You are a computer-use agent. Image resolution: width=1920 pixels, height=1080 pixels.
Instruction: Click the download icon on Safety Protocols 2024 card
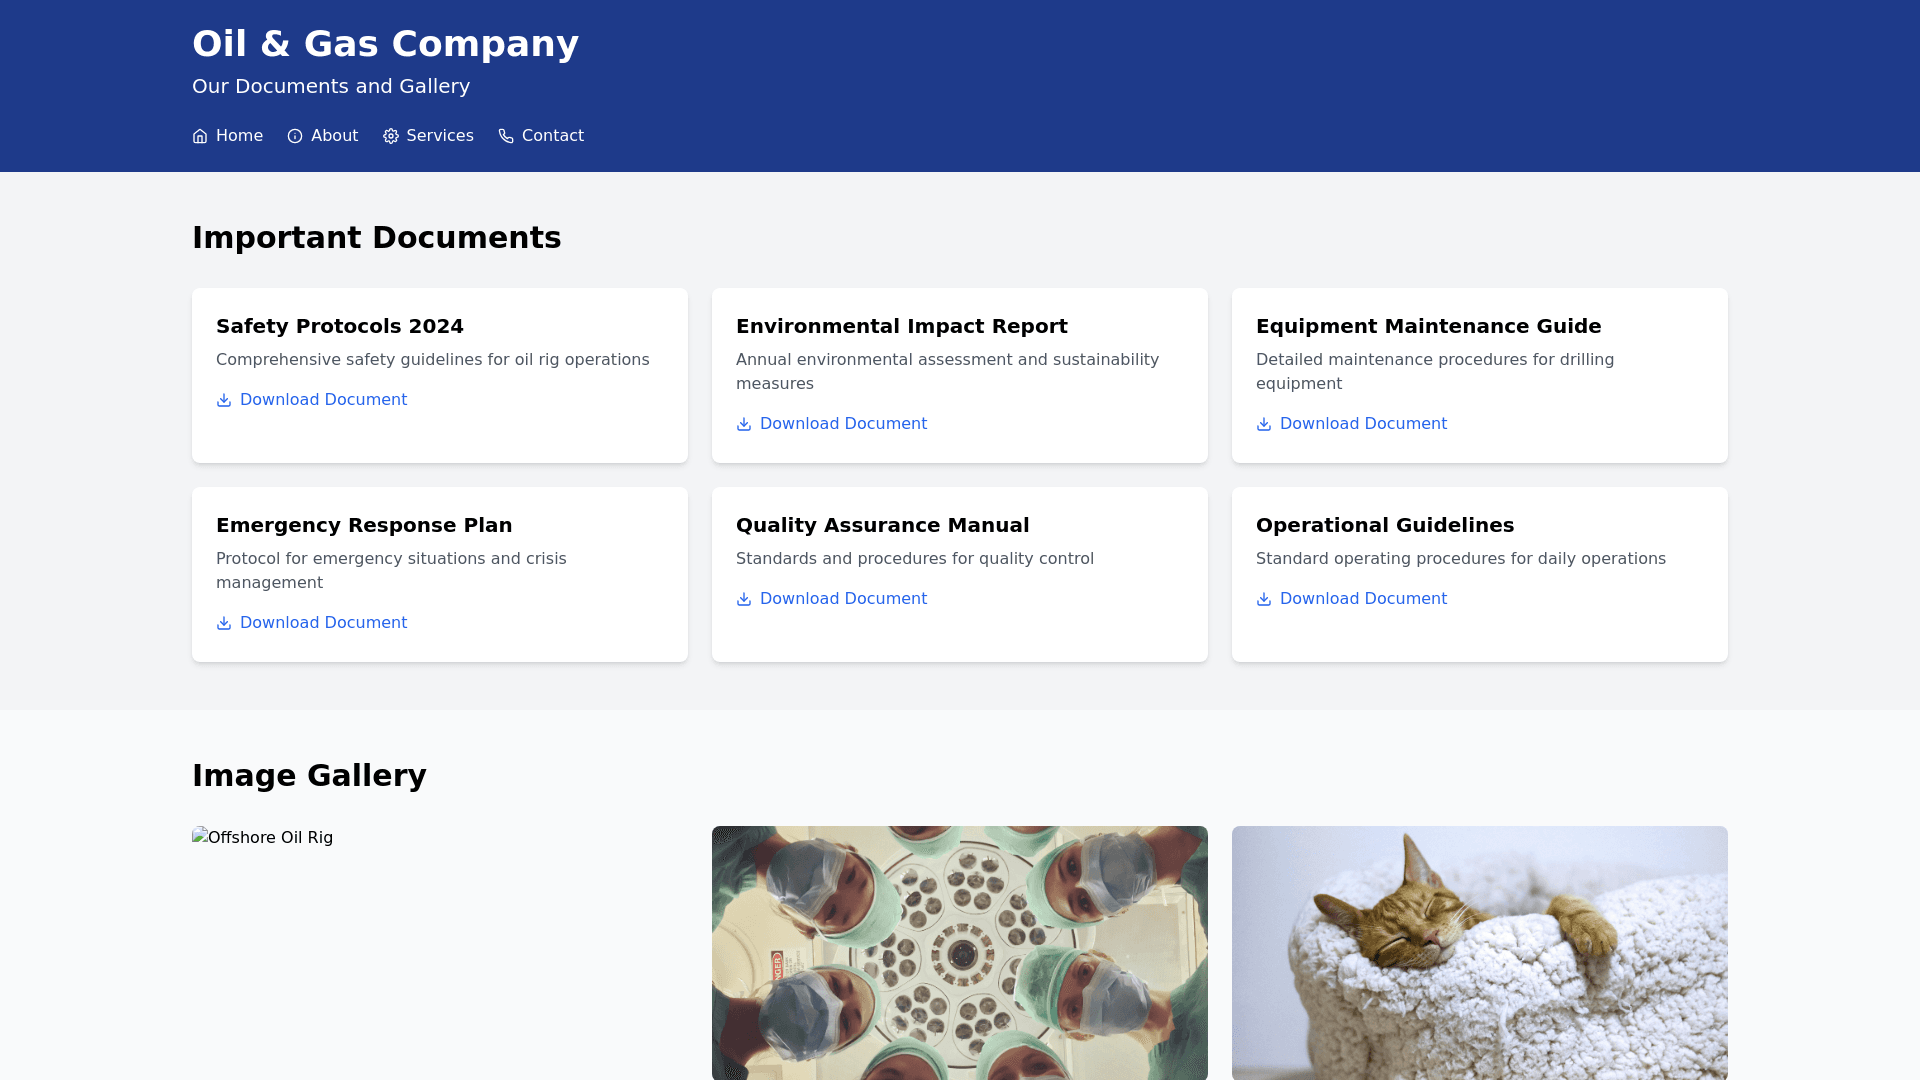point(223,400)
